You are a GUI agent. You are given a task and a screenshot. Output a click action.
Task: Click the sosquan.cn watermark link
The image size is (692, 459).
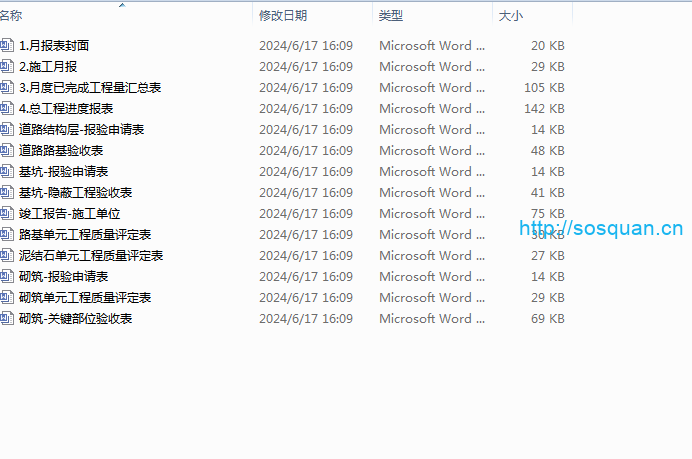[600, 228]
